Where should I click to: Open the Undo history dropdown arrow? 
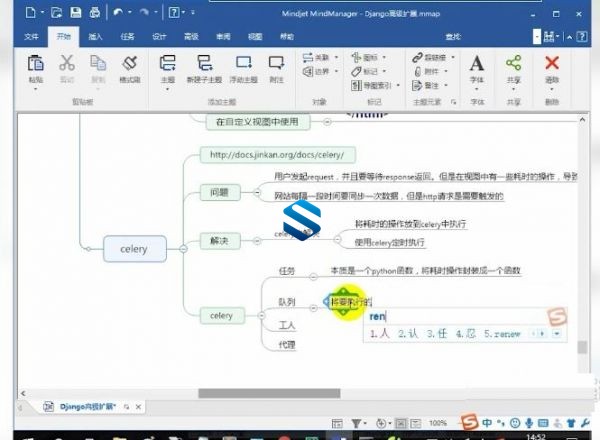[130, 13]
